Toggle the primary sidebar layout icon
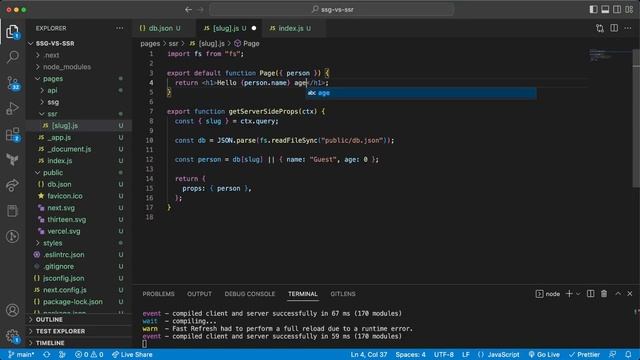 pyautogui.click(x=593, y=9)
